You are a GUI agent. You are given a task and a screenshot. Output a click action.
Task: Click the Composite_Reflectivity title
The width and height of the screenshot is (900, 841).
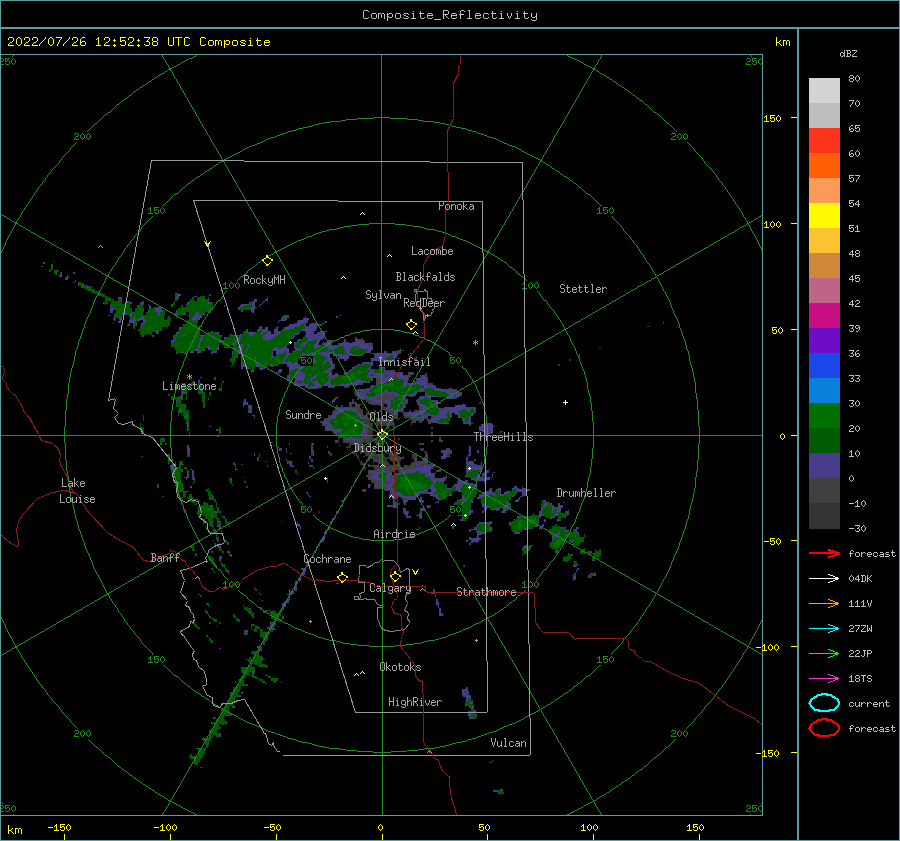click(450, 15)
